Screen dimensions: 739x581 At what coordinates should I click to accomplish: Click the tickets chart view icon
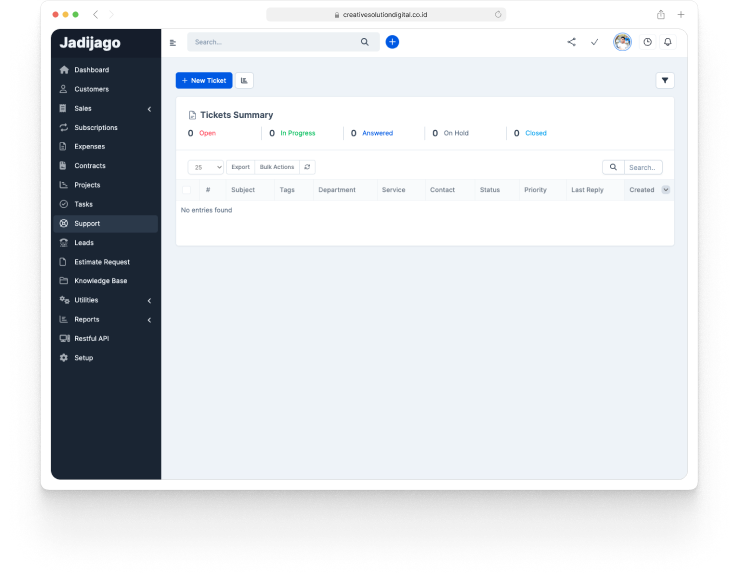coord(245,80)
